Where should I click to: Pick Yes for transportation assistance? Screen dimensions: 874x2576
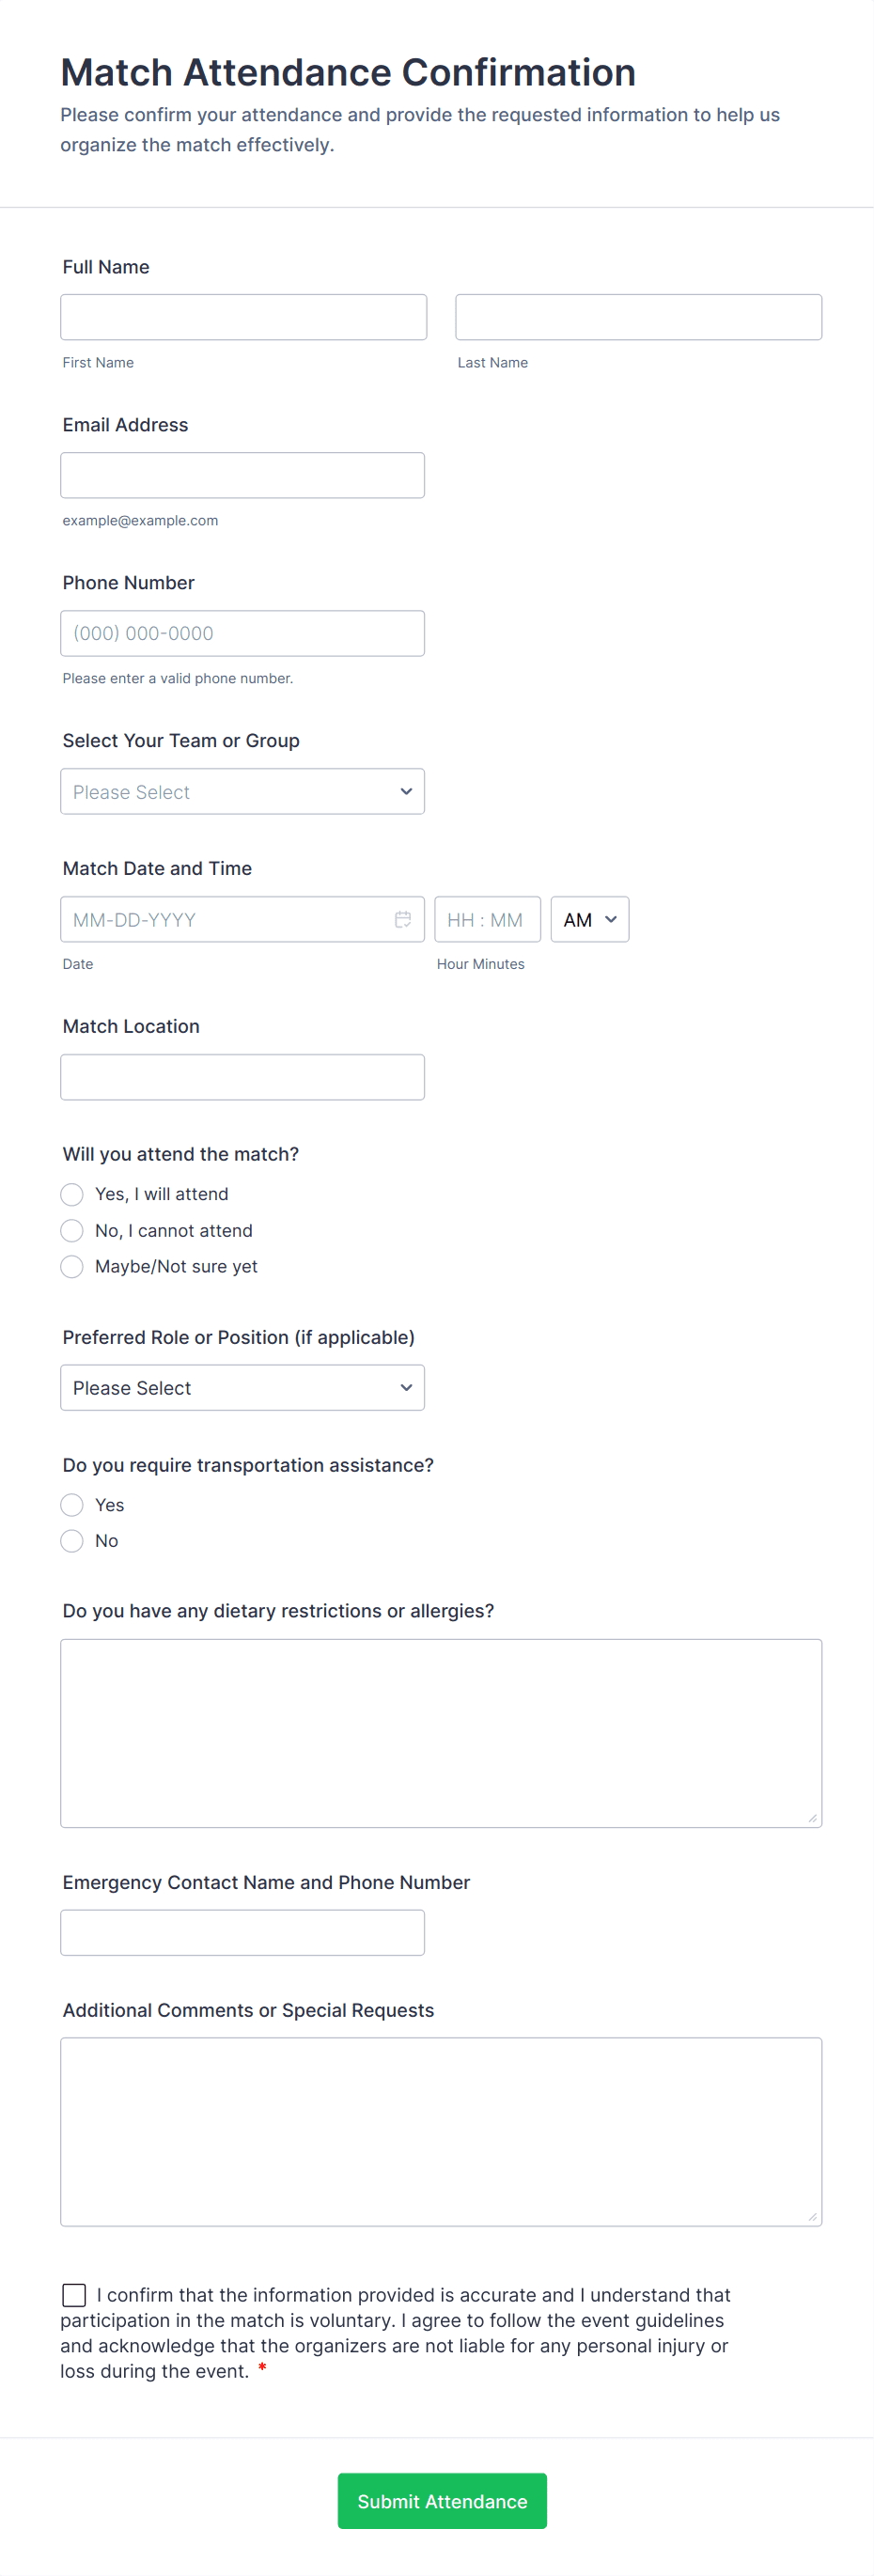[x=72, y=1505]
